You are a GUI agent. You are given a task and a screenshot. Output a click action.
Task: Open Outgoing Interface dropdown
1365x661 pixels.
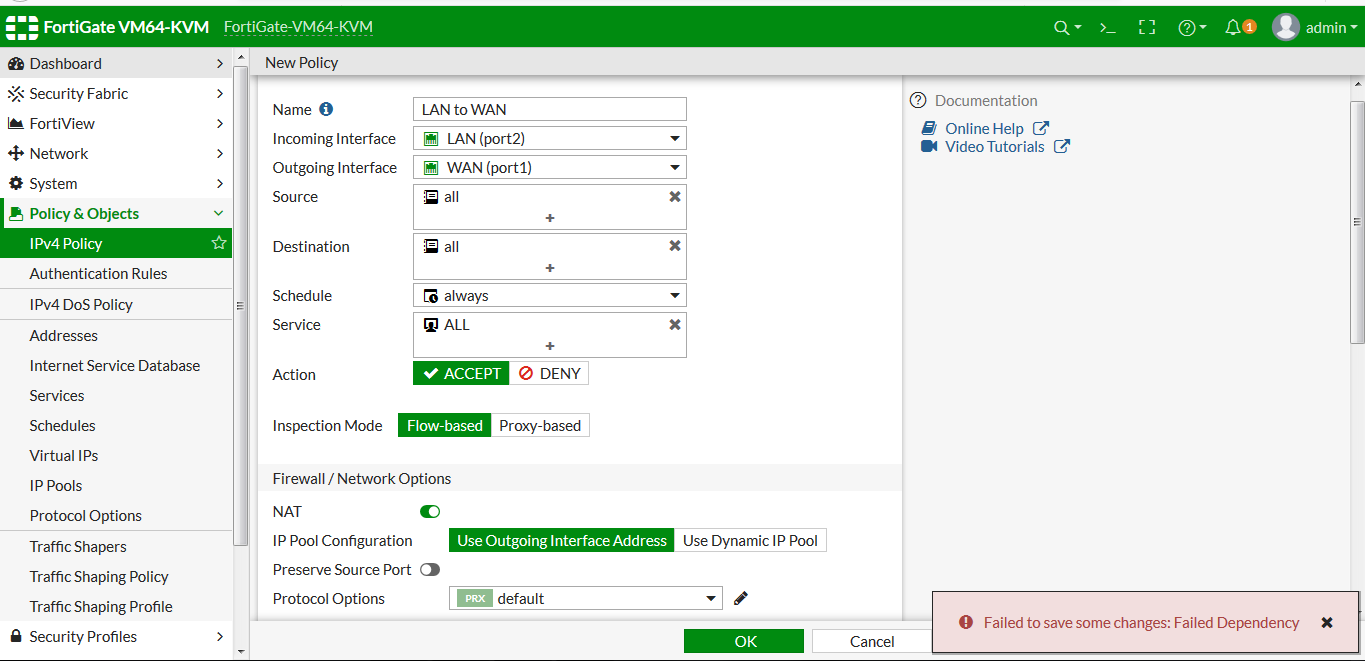pyautogui.click(x=550, y=167)
